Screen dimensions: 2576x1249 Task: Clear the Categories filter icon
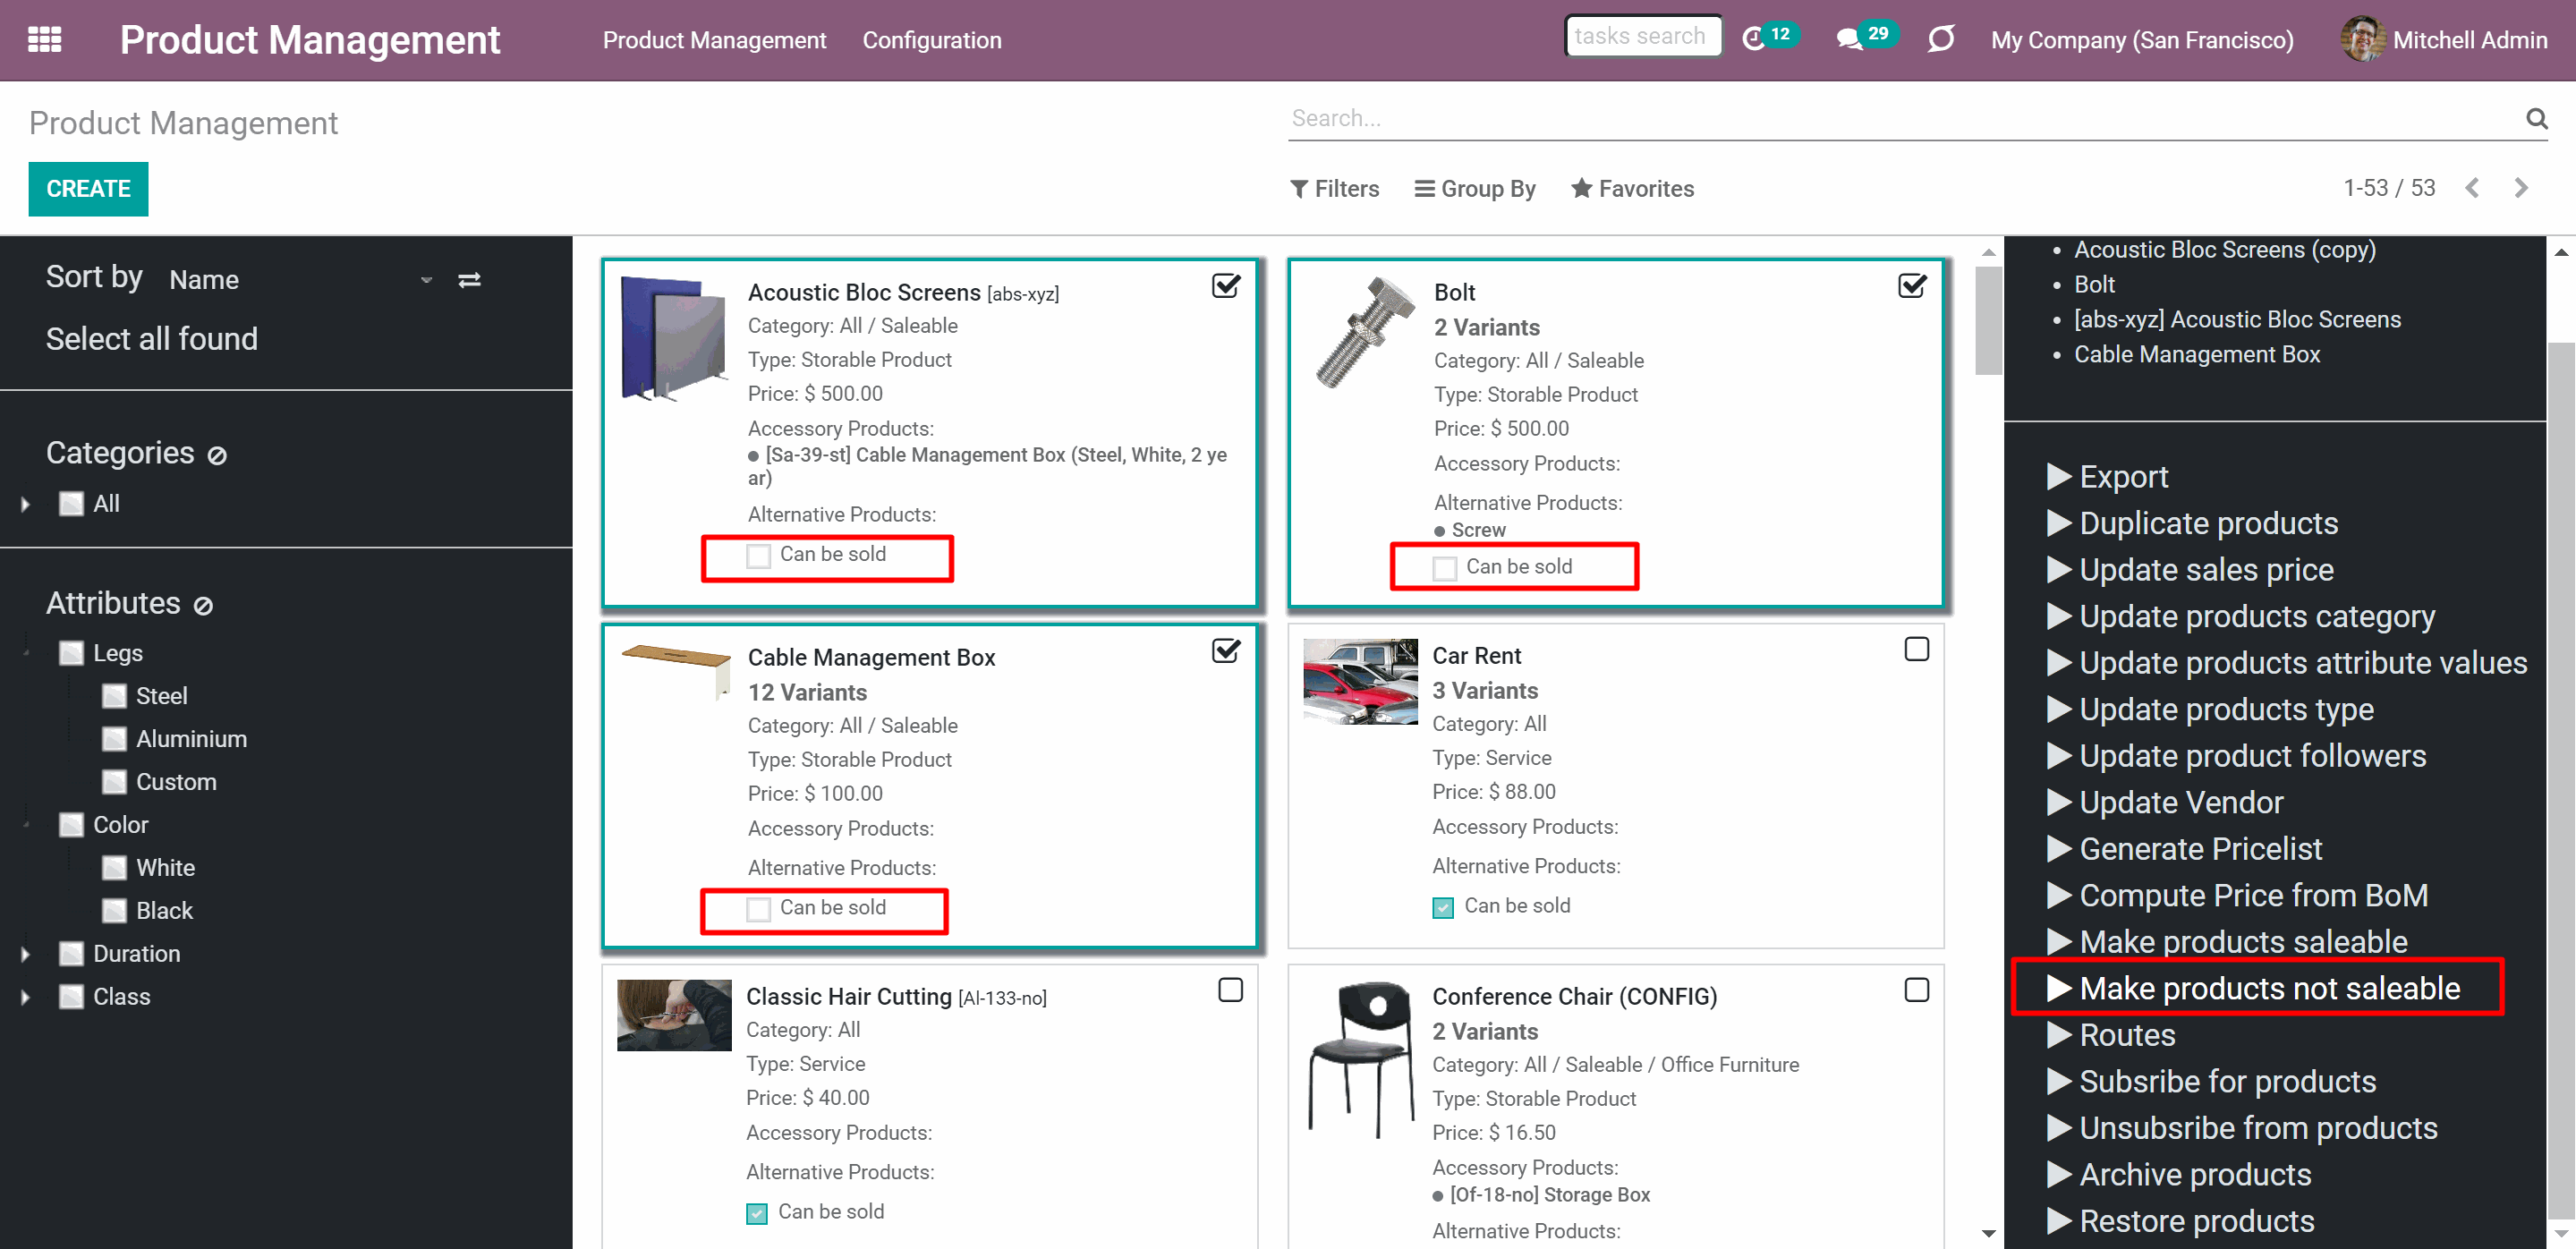tap(217, 456)
